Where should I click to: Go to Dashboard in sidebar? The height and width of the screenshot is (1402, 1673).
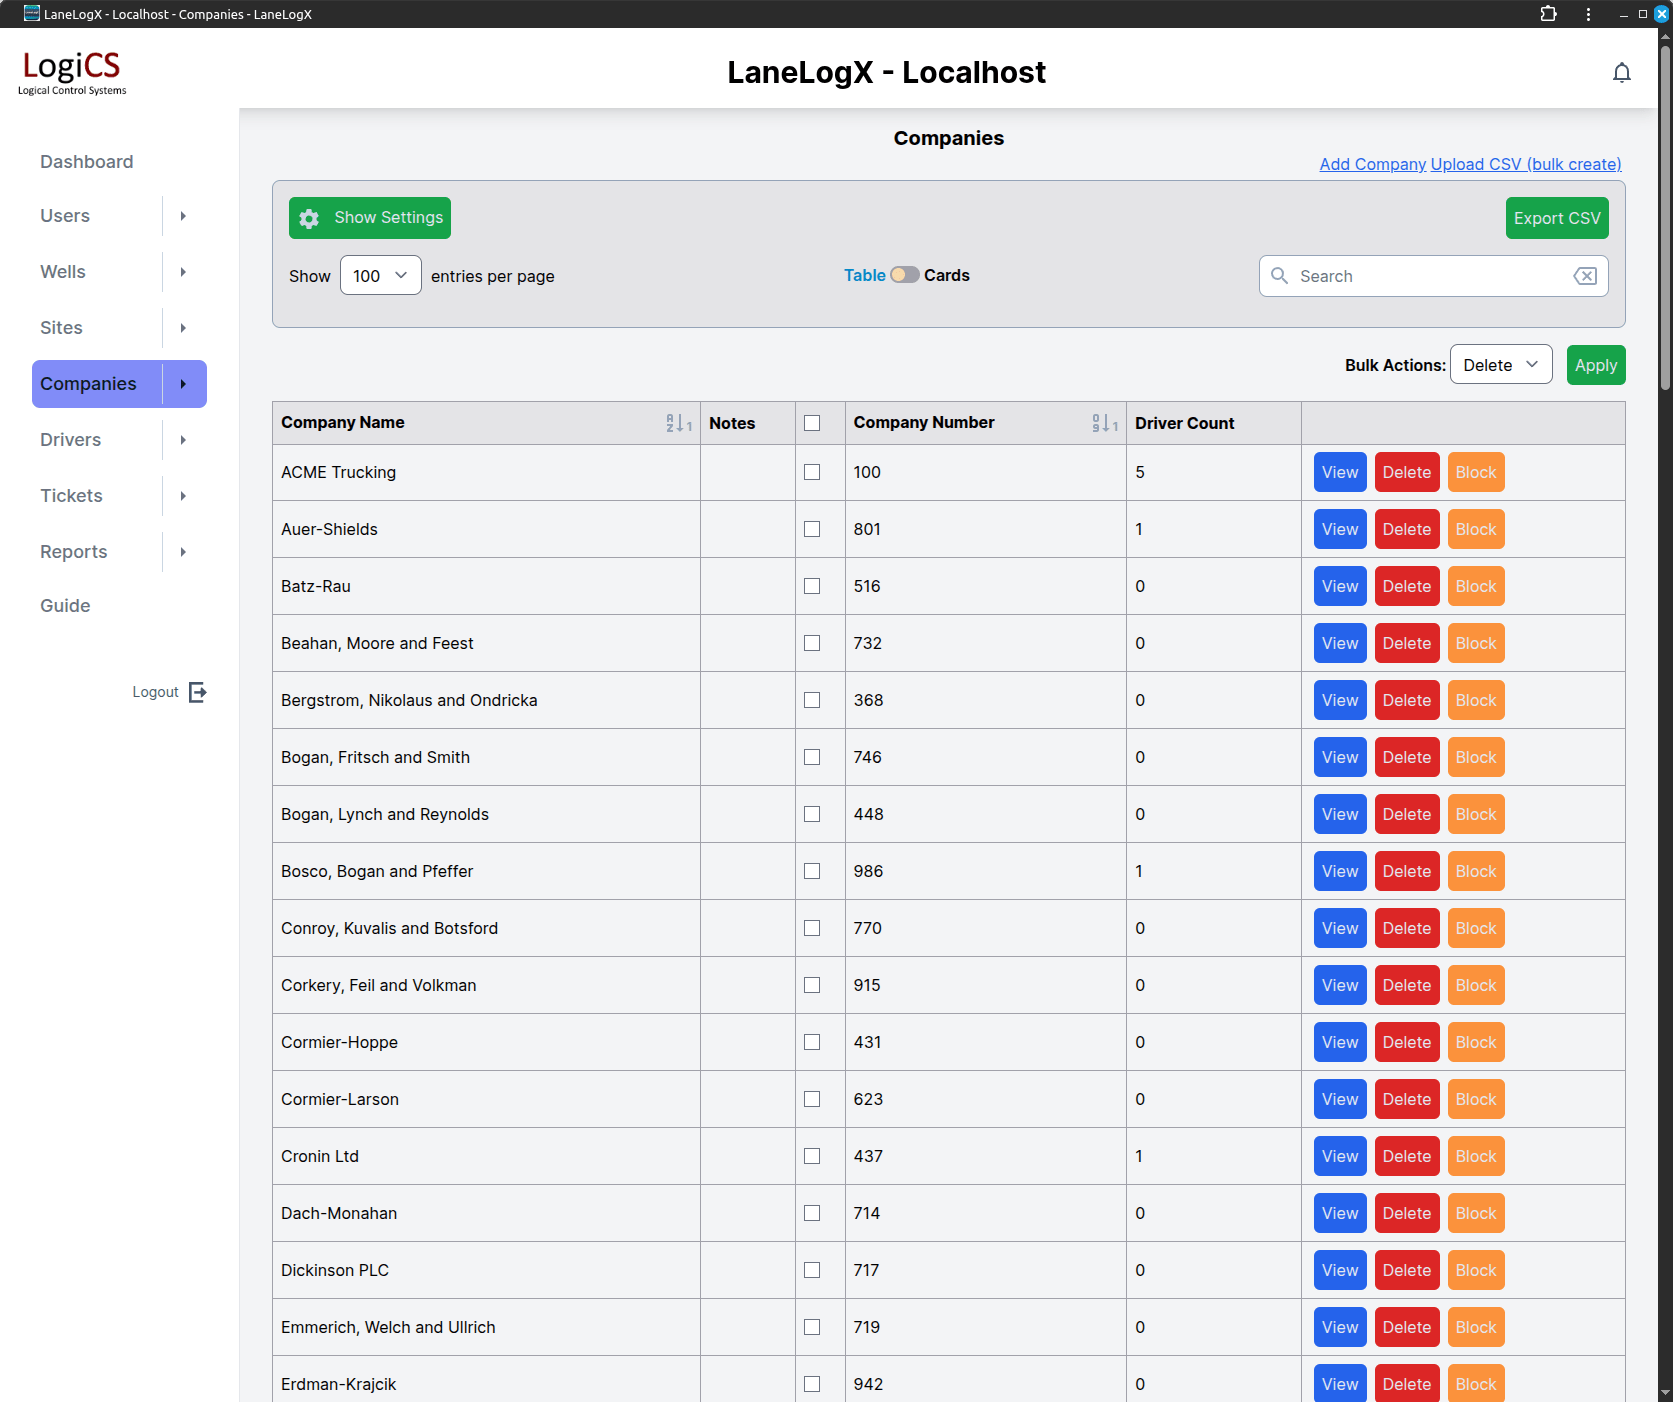87,162
